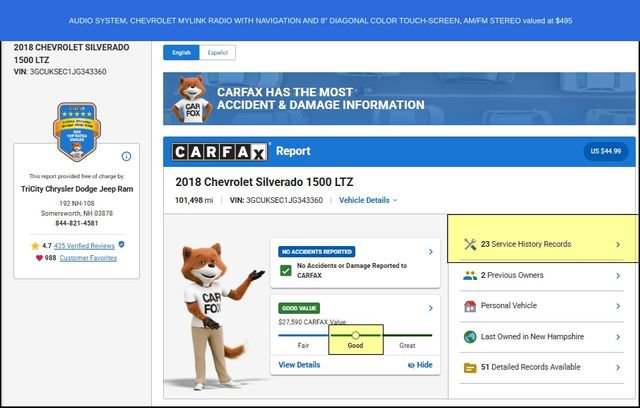
Task: Hide the CARFAX value card
Action: click(x=420, y=365)
